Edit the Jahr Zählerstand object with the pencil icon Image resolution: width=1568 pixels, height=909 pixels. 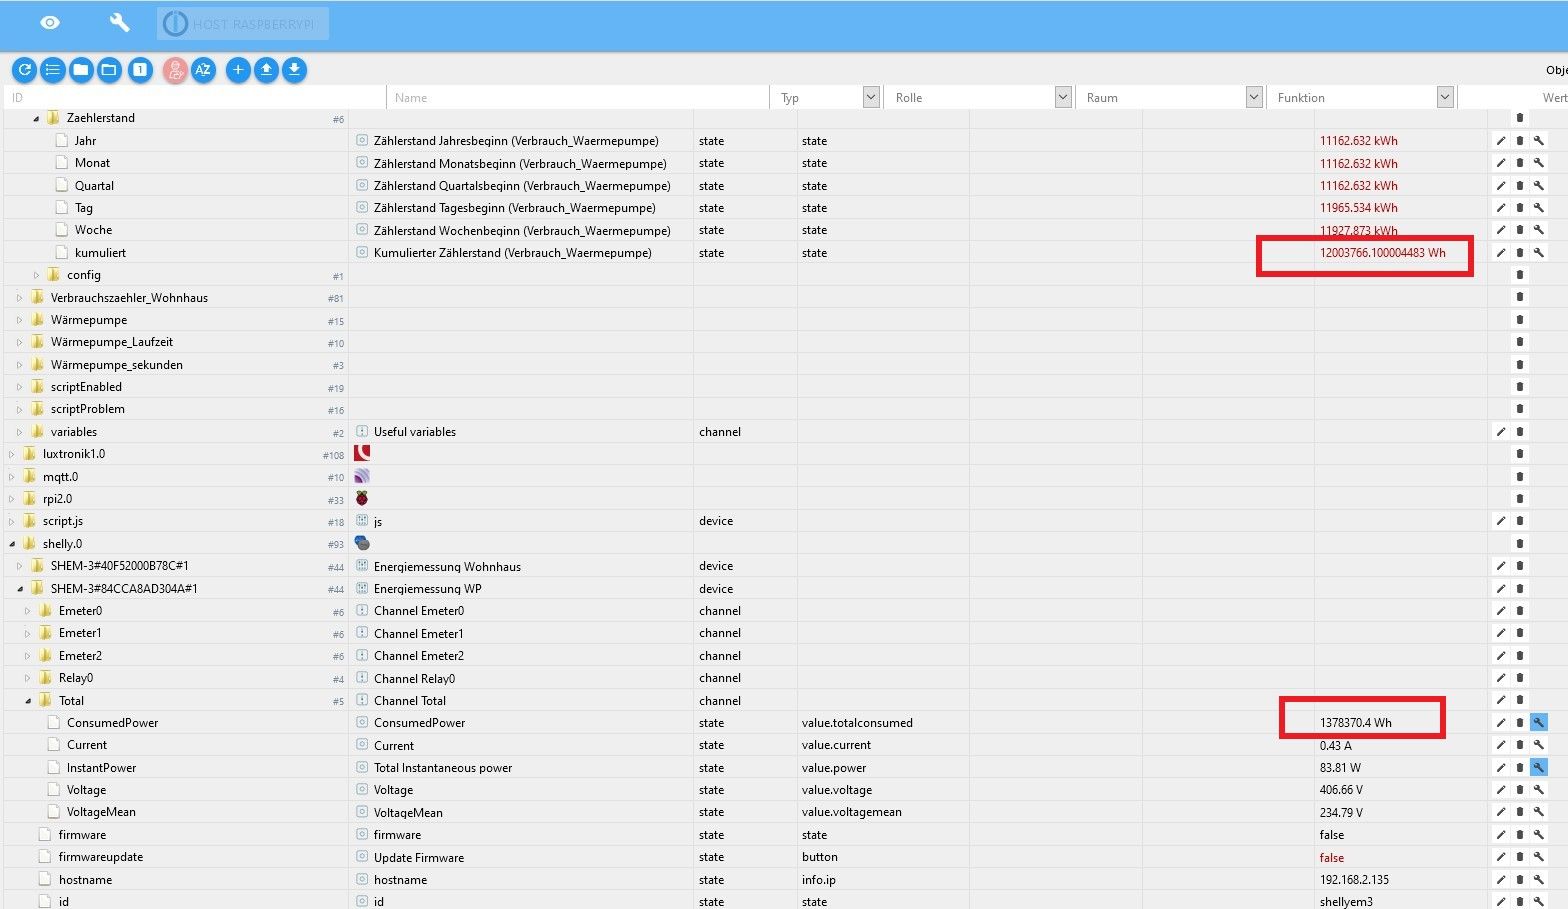click(x=1500, y=141)
